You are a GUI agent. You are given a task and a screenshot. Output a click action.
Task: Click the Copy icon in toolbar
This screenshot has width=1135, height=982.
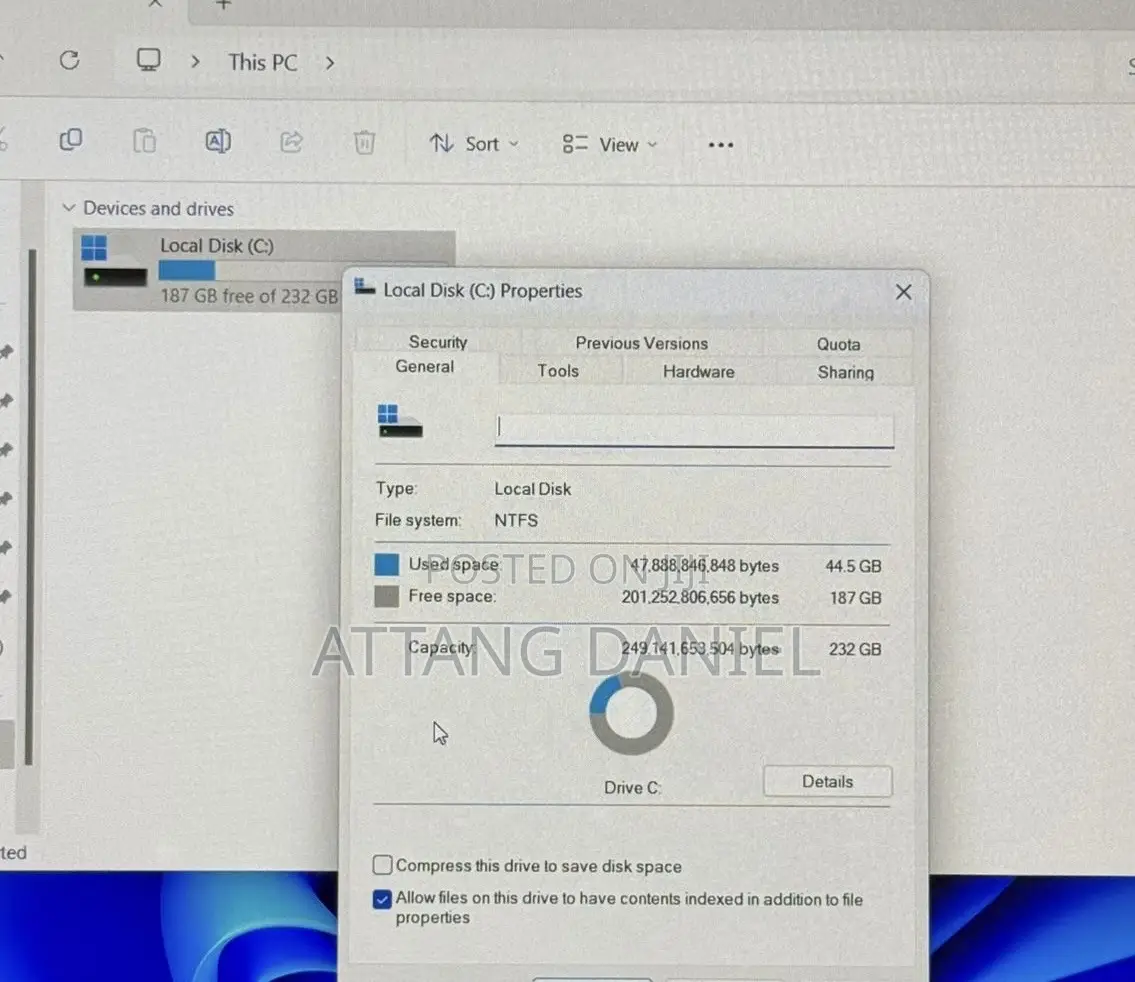point(71,142)
